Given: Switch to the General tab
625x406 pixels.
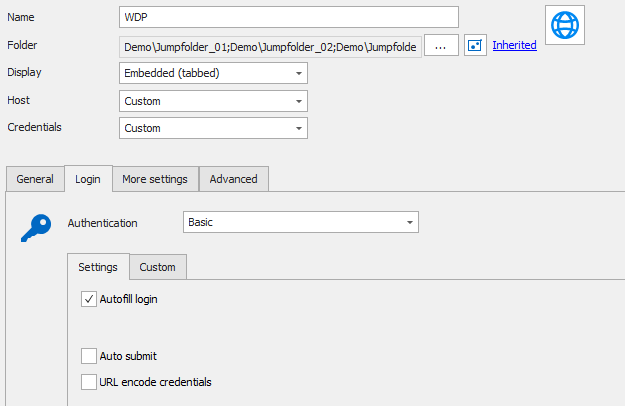Looking at the screenshot, I should coord(35,179).
